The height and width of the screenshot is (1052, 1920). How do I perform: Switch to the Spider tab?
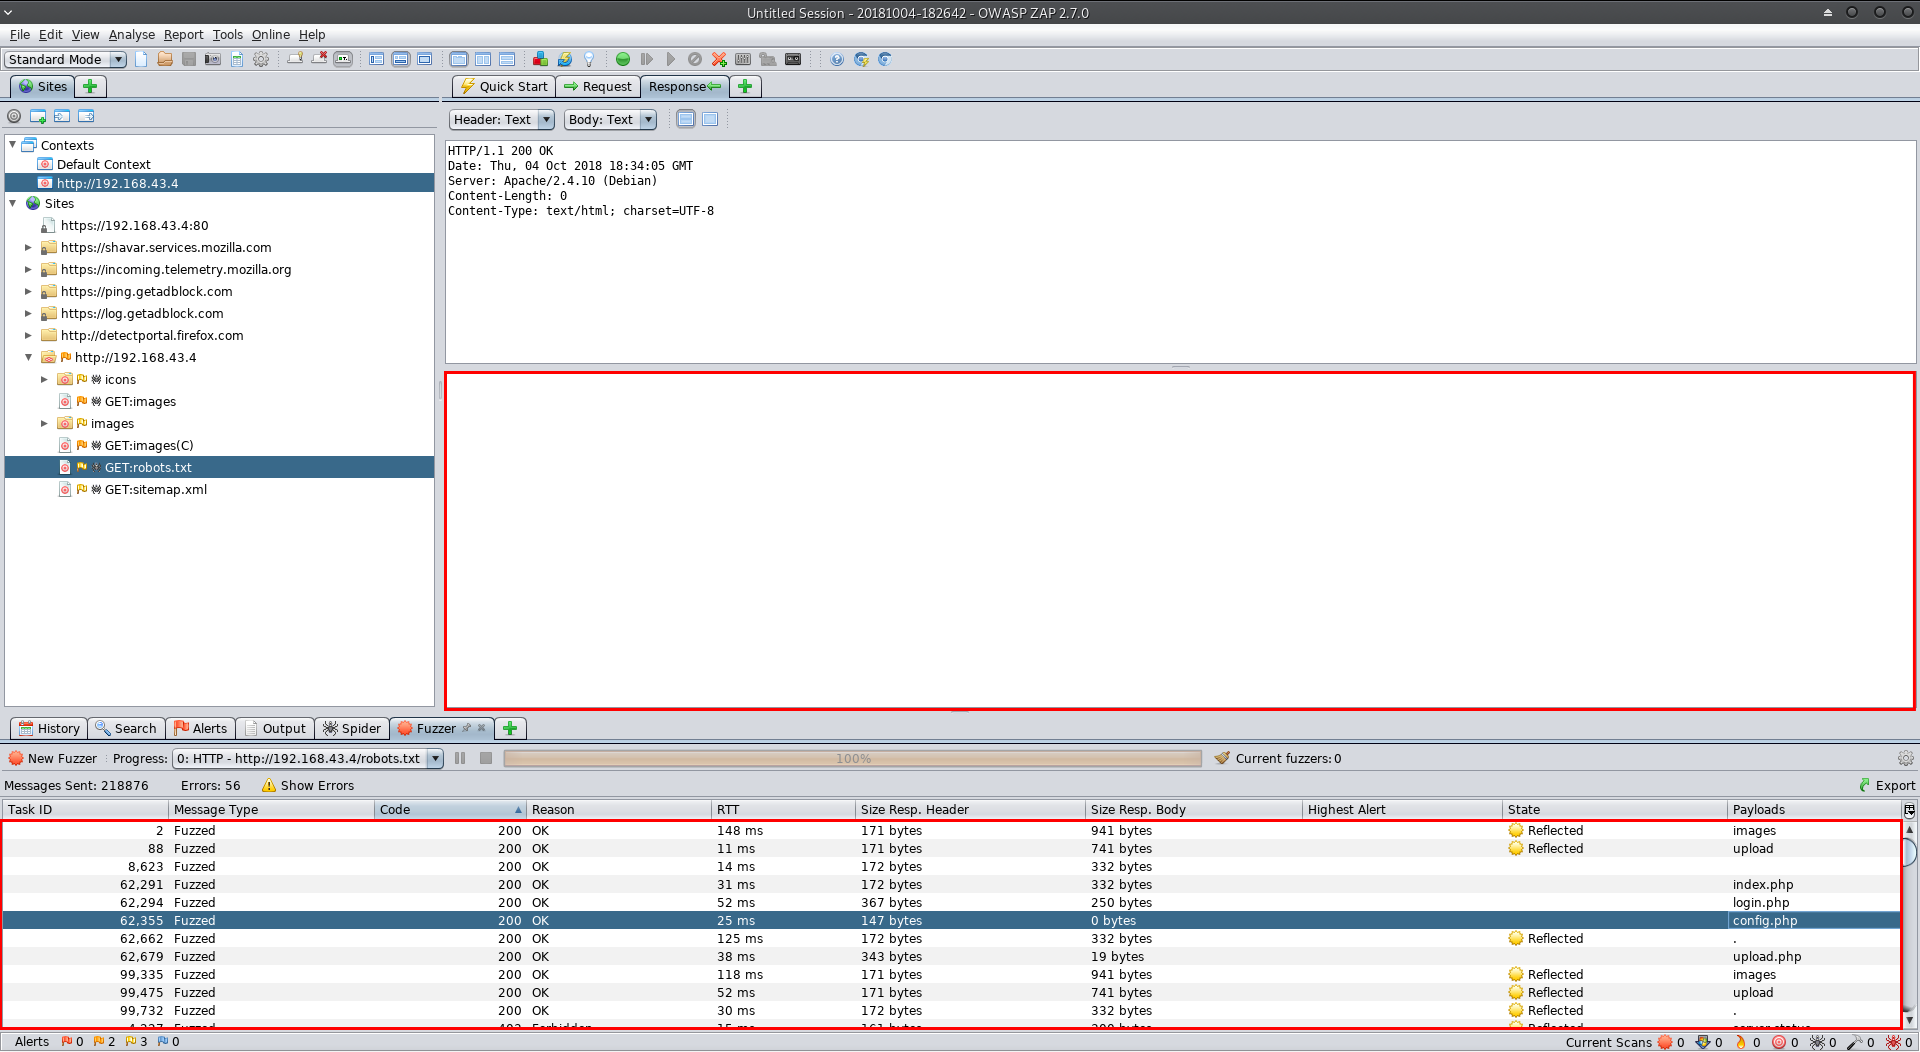click(x=352, y=728)
